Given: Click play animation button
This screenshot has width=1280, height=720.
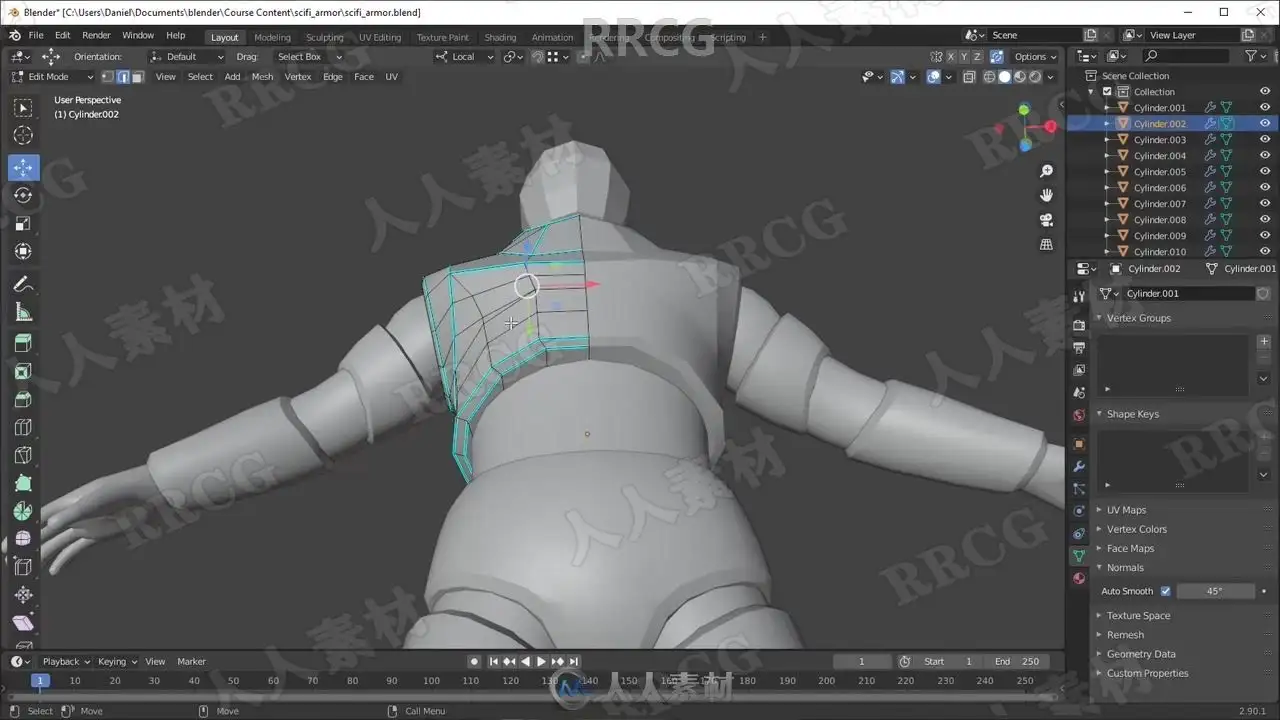Looking at the screenshot, I should (541, 661).
